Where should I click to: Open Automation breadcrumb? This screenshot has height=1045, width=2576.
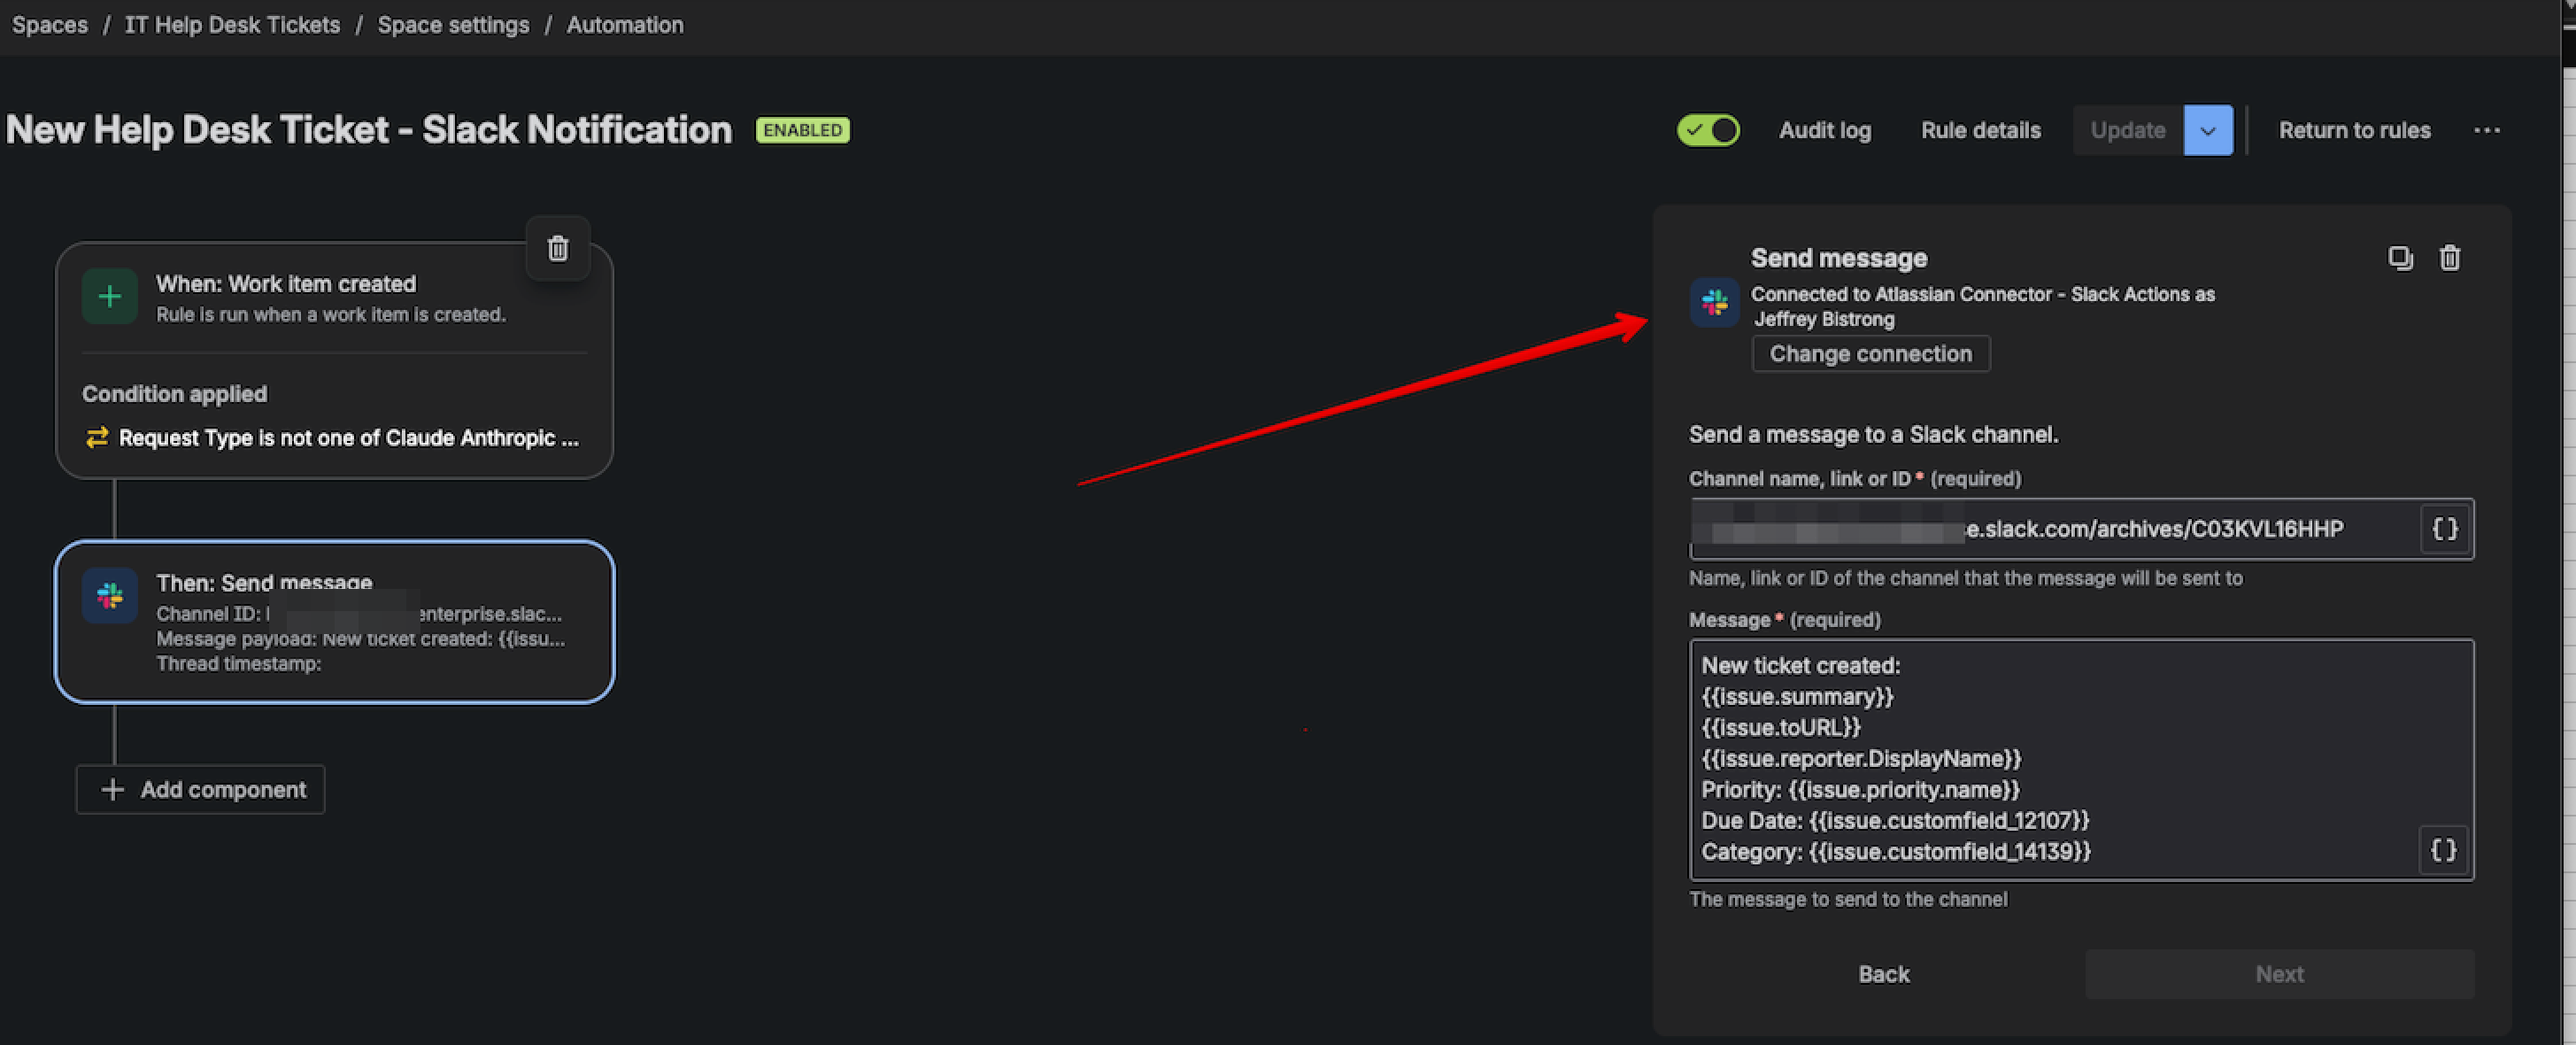point(625,25)
